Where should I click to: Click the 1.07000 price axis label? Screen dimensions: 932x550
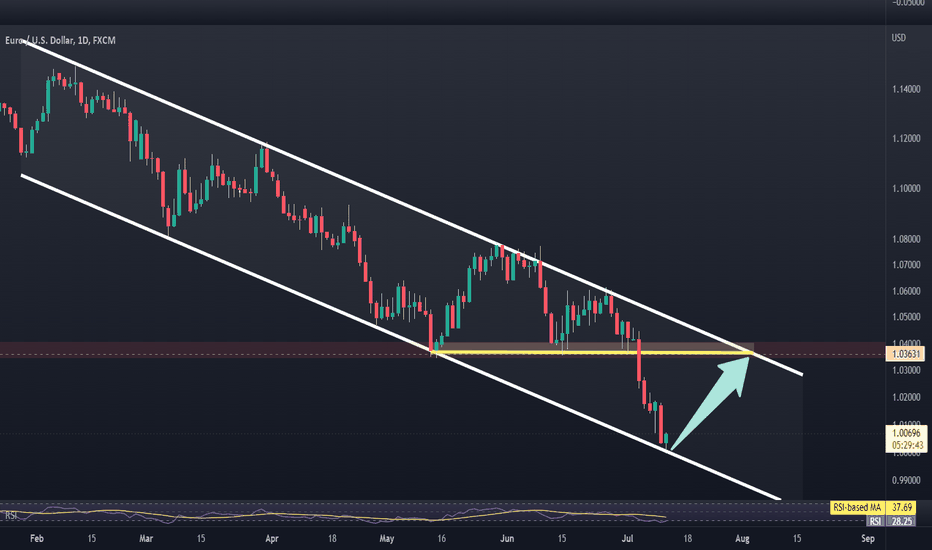coord(906,265)
